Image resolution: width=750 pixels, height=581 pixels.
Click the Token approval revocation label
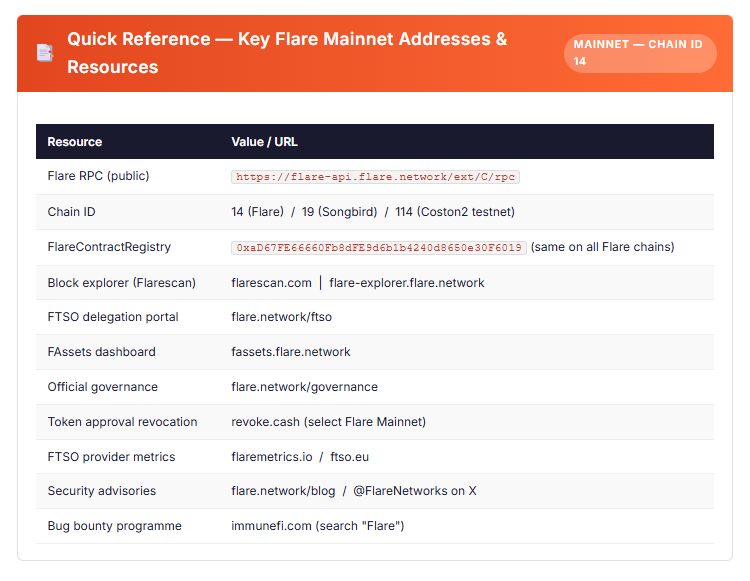(122, 422)
